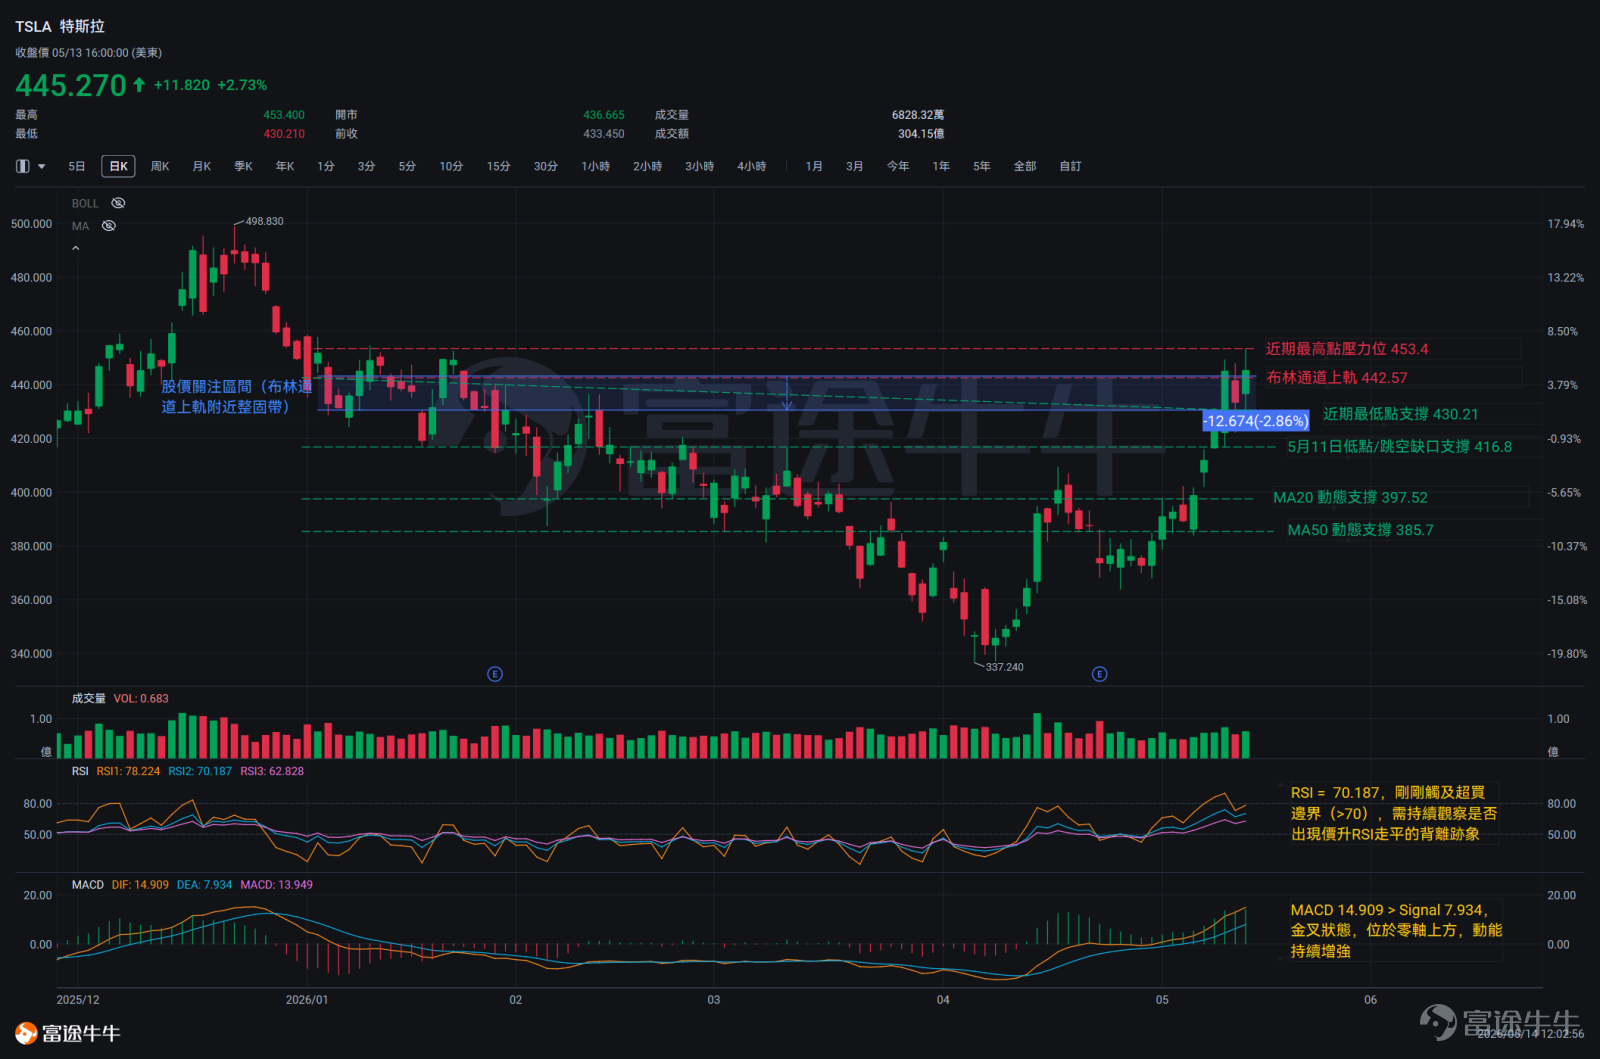Screen dimensions: 1600x1059
Task: Click the 近期最低點支撐 430.21 label
Action: click(x=1400, y=414)
